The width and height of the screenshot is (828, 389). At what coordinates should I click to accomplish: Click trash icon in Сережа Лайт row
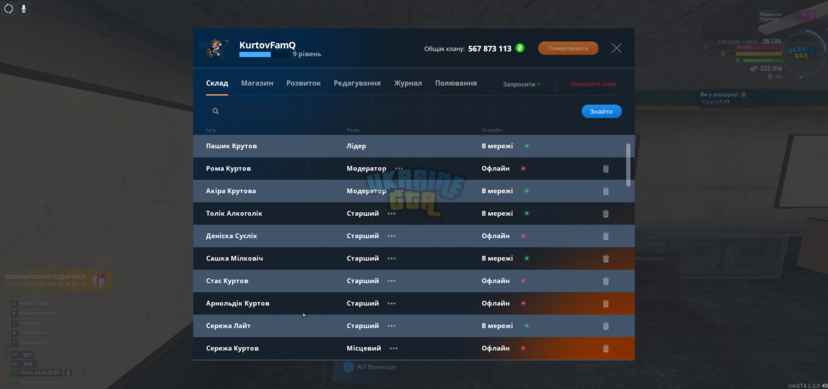(x=606, y=326)
